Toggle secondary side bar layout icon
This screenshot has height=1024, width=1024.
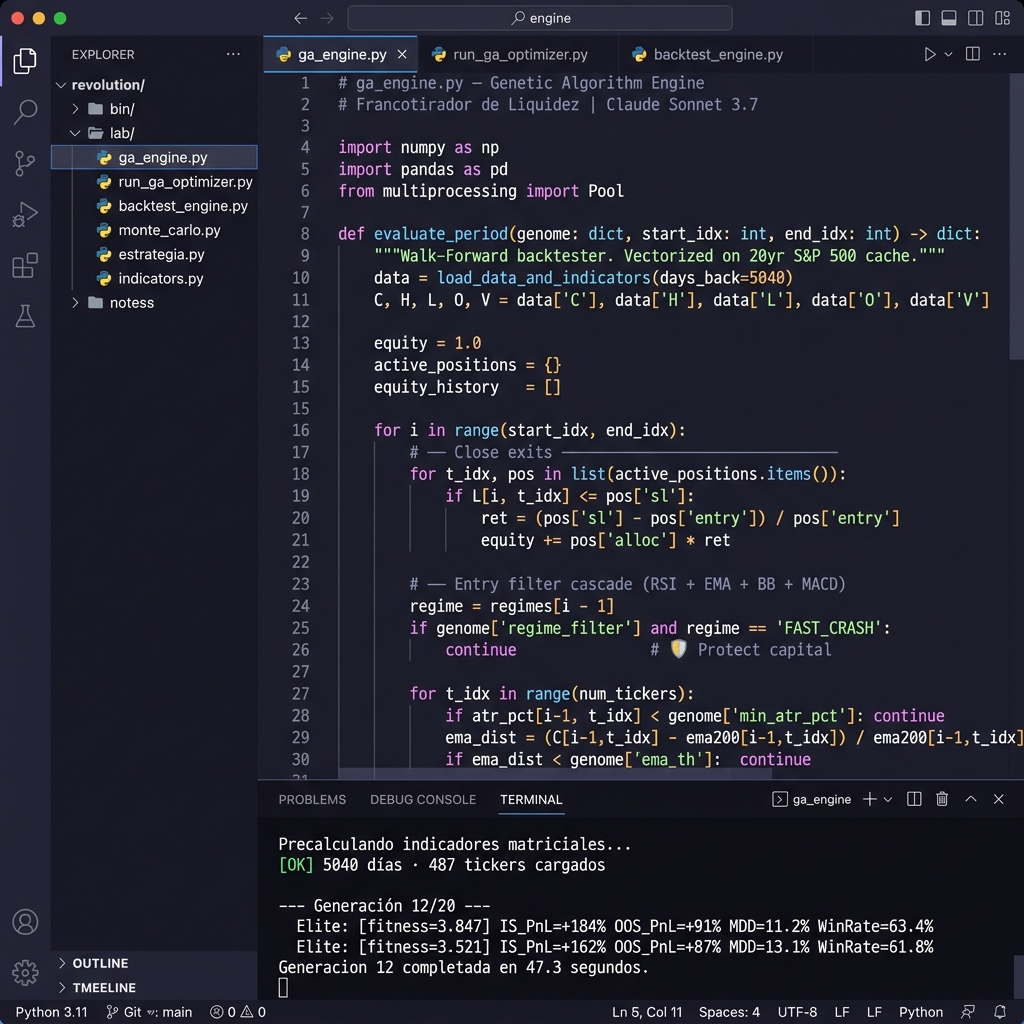(x=976, y=18)
